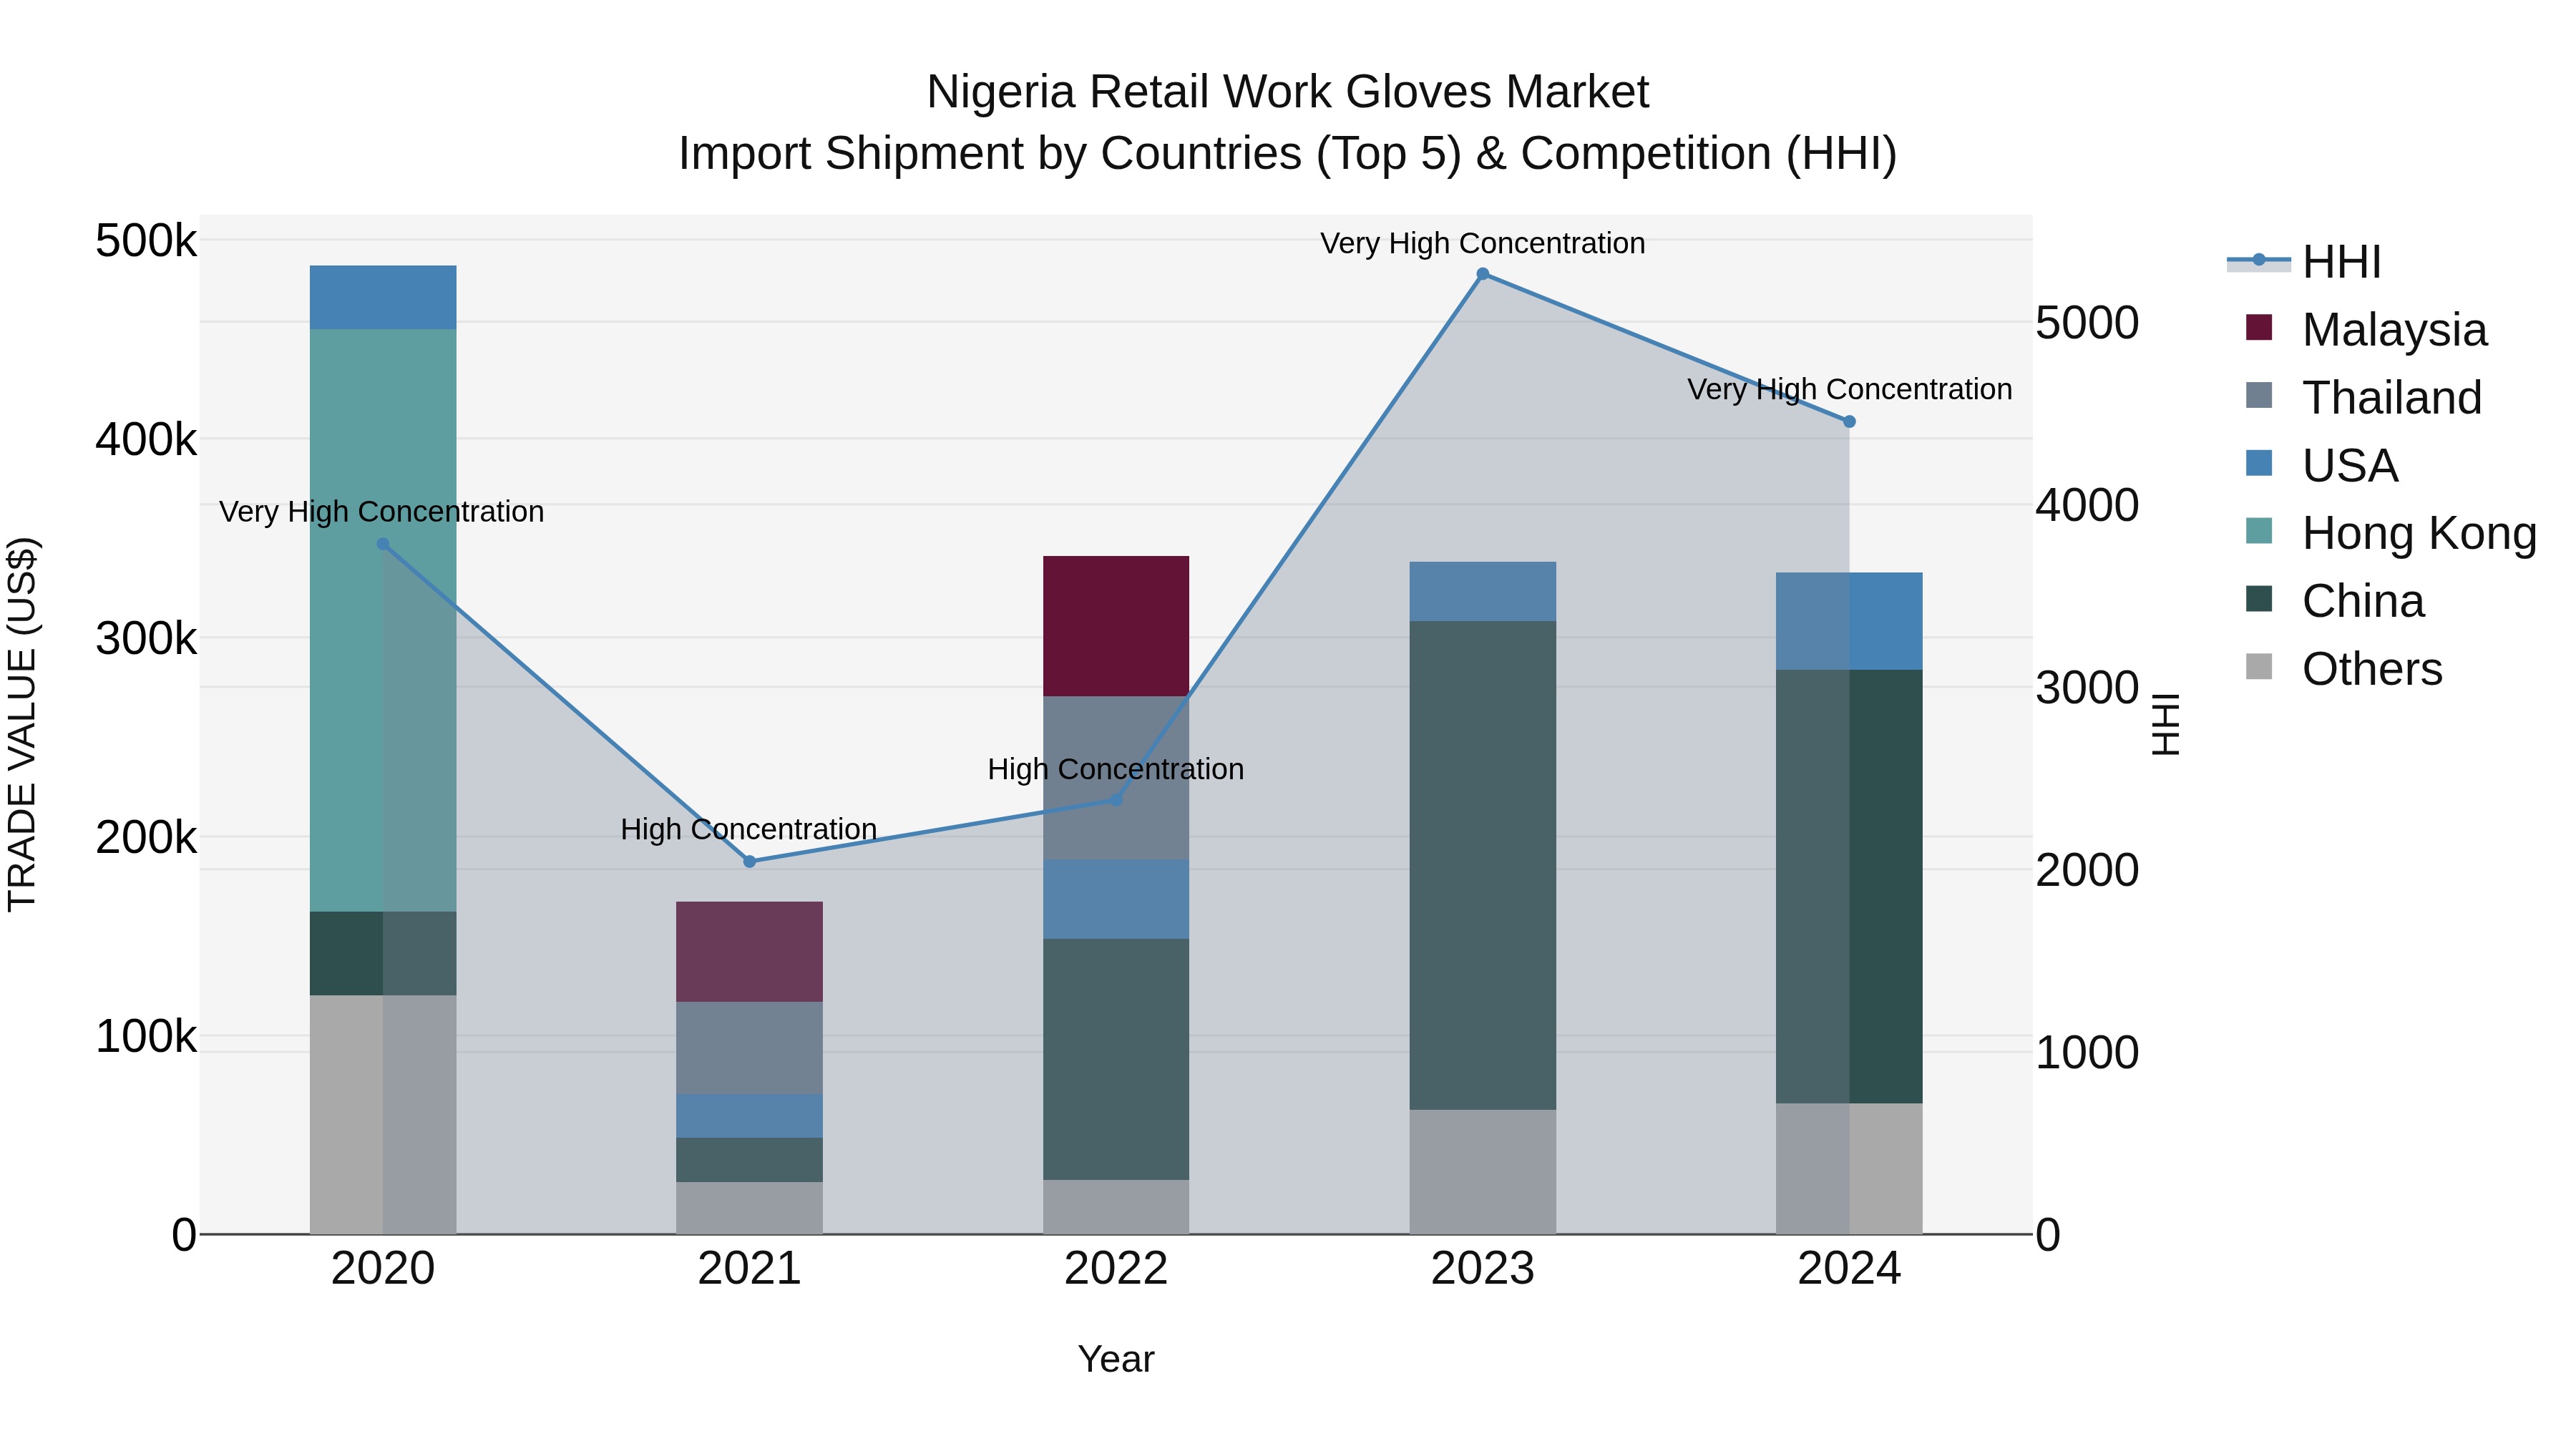Screen dimensions: 2576x1449
Task: Click the chart title 'Nigeria Retail Work Gloves Market'
Action: tap(1288, 92)
